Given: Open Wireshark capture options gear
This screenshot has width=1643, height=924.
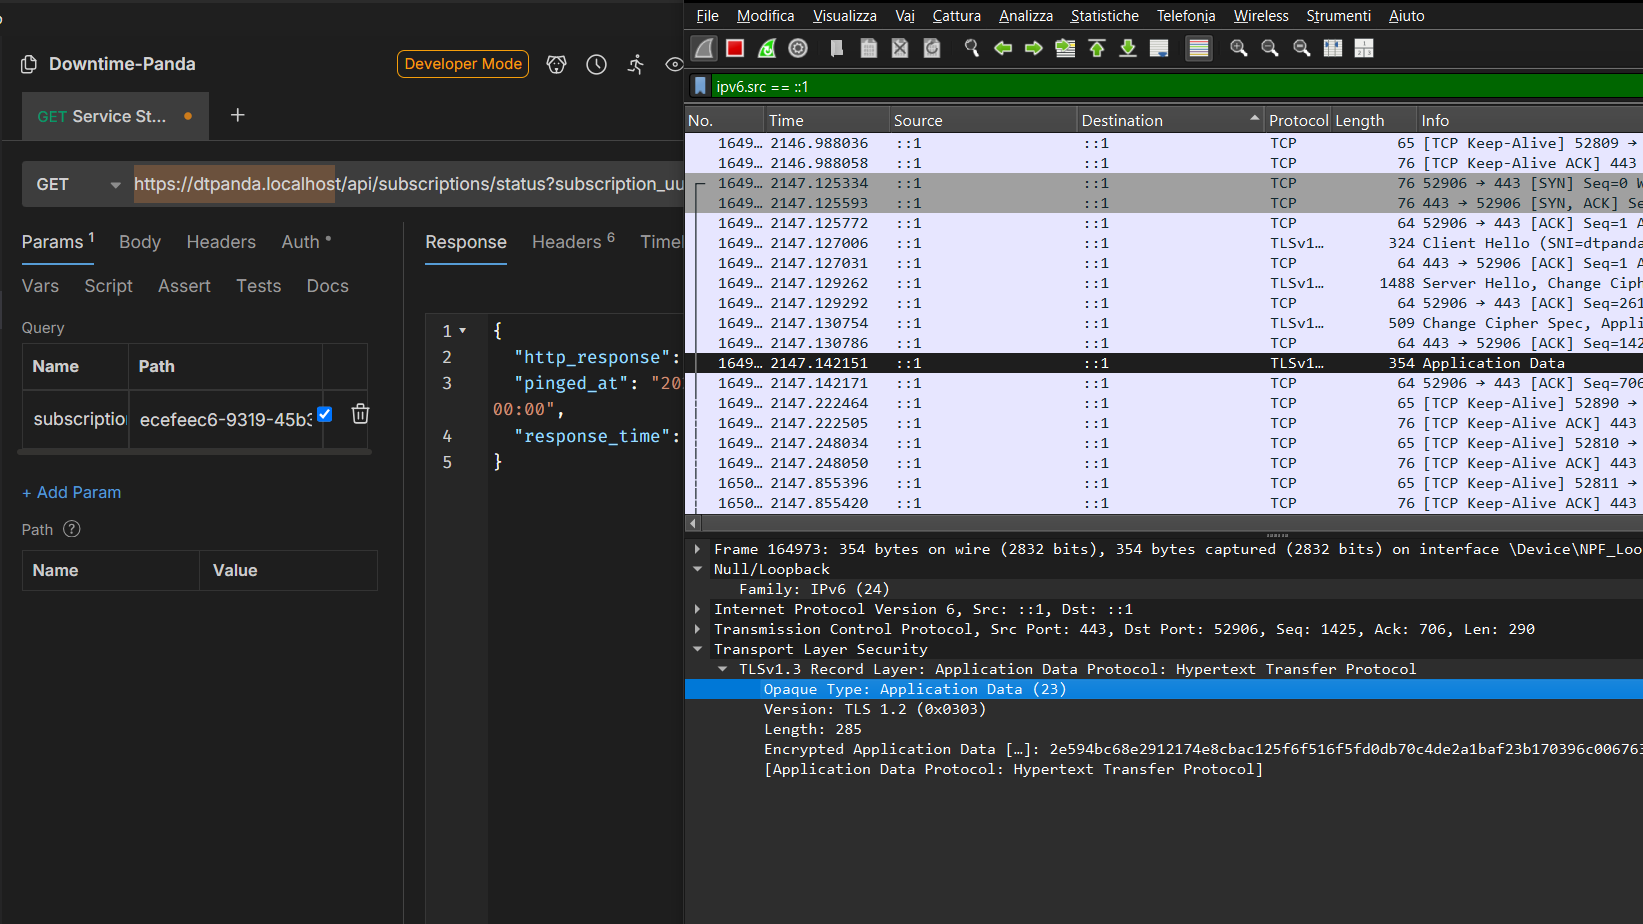Looking at the screenshot, I should pyautogui.click(x=798, y=48).
